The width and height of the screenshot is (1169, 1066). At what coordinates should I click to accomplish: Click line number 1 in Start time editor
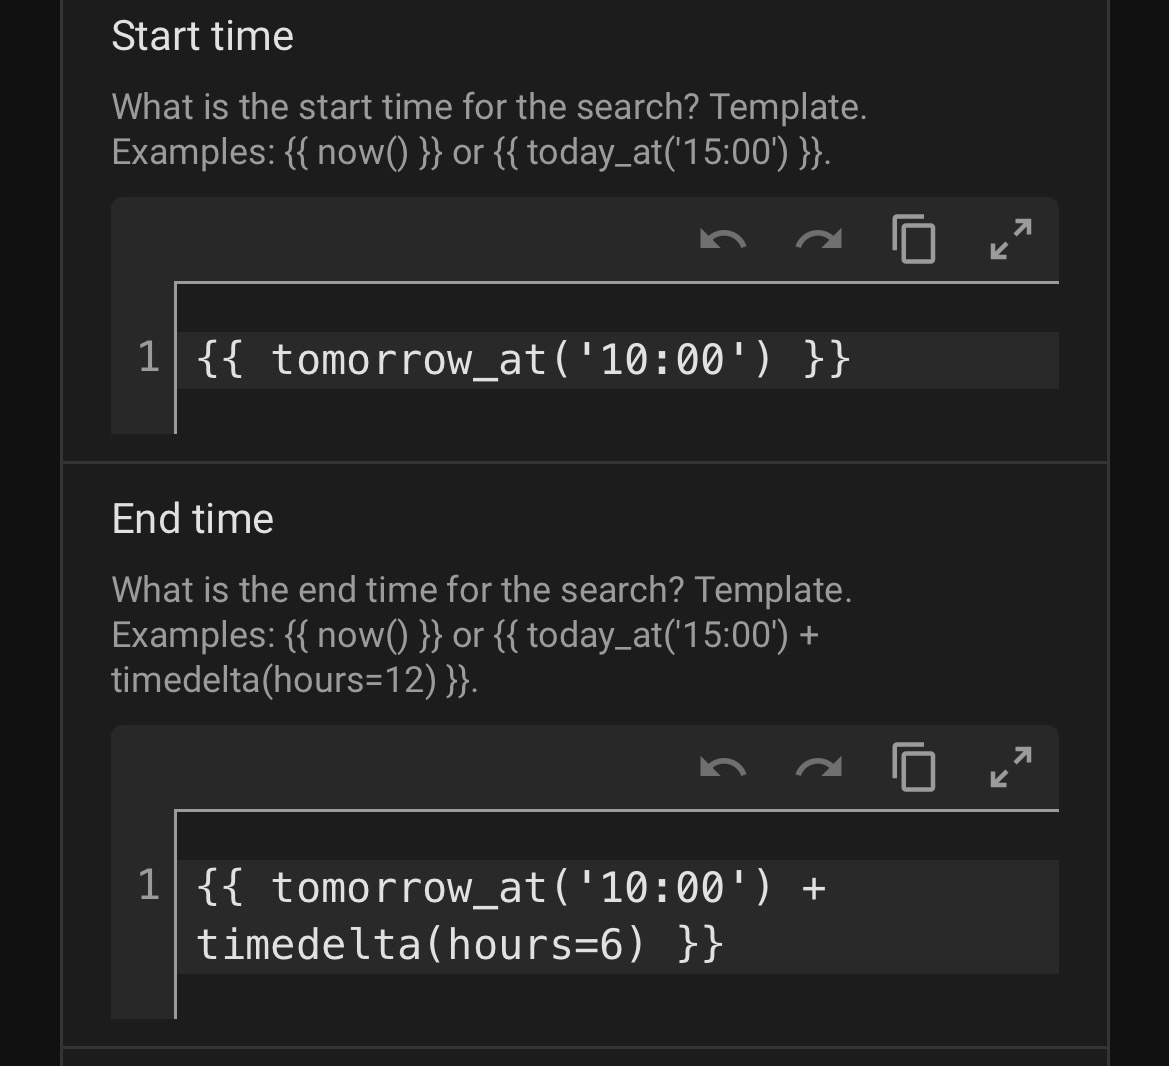point(148,358)
